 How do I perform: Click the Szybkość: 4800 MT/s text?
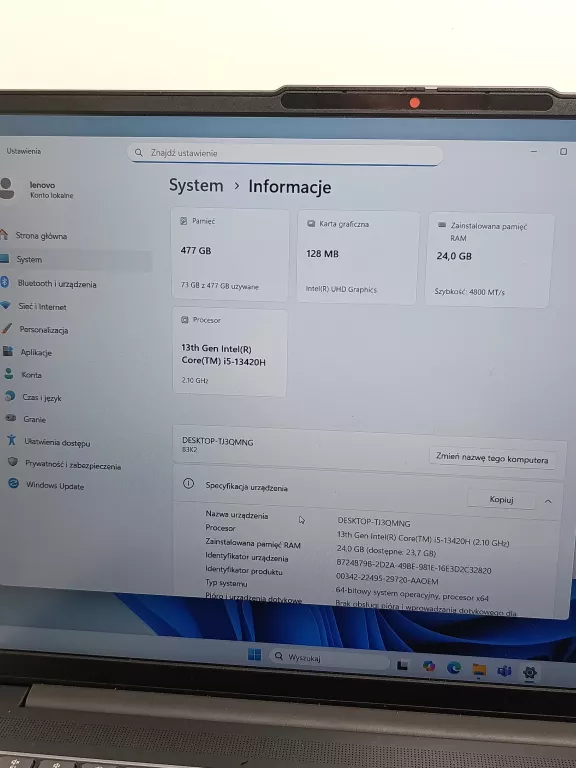(x=469, y=291)
